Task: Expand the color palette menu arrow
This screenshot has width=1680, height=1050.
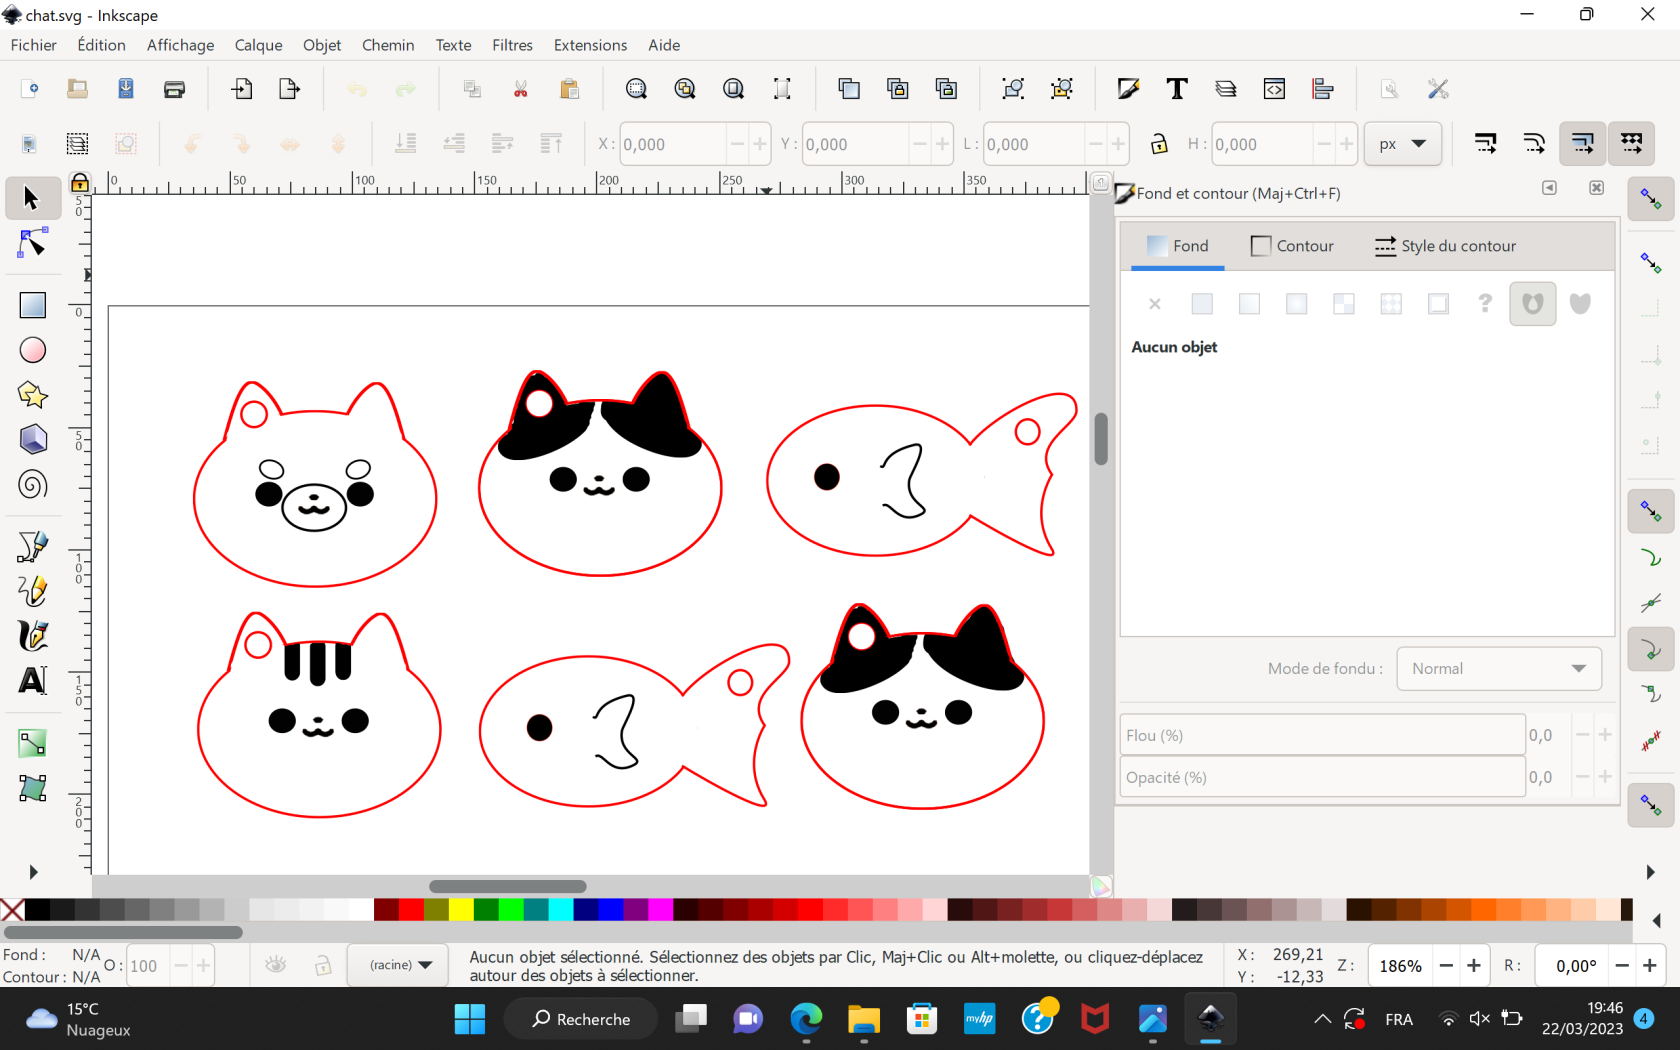Action: [1657, 921]
